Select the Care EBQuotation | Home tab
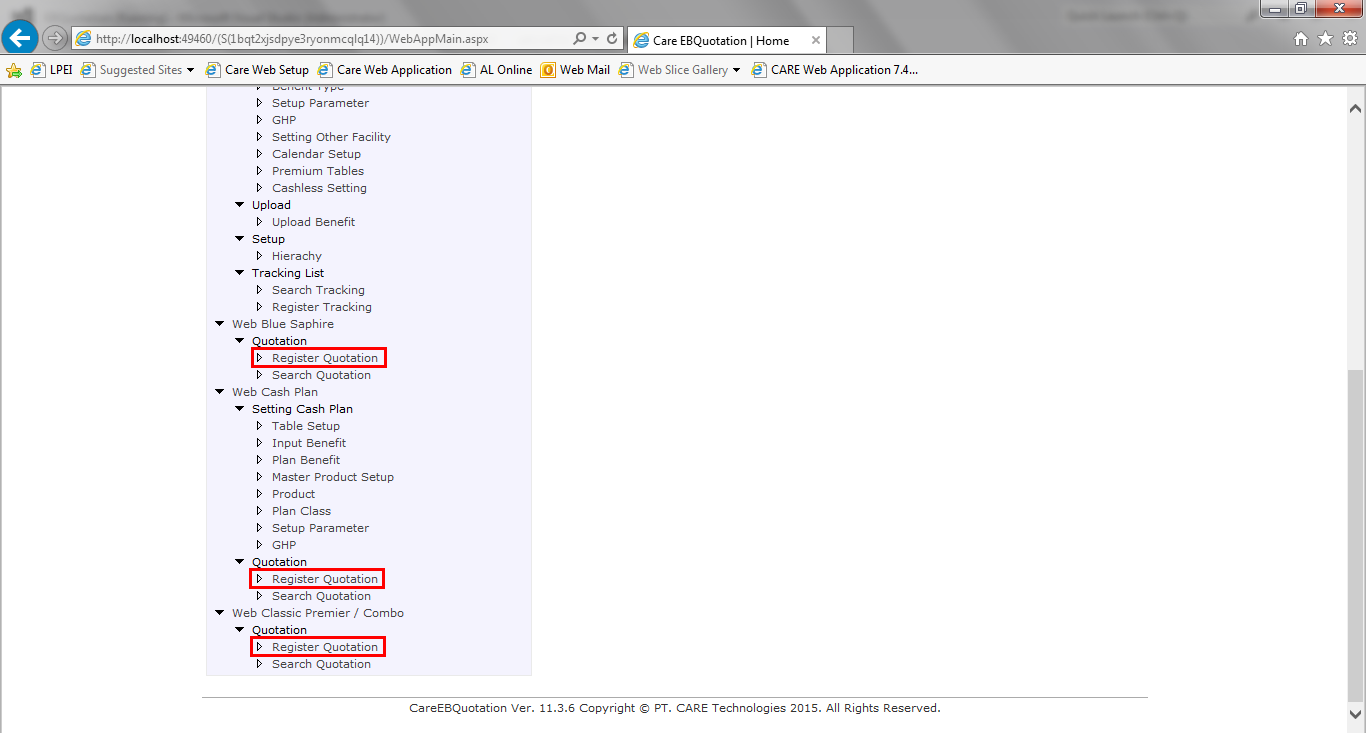 [x=720, y=40]
